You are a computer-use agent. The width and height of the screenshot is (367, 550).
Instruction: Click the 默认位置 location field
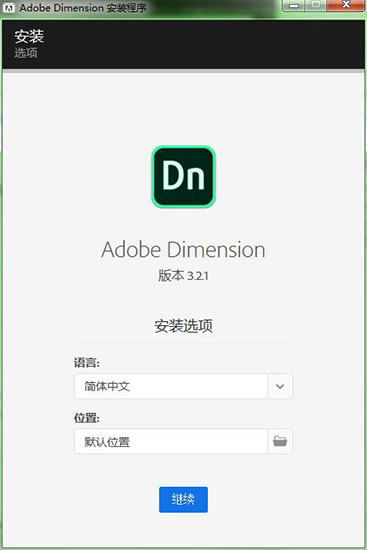tap(171, 441)
